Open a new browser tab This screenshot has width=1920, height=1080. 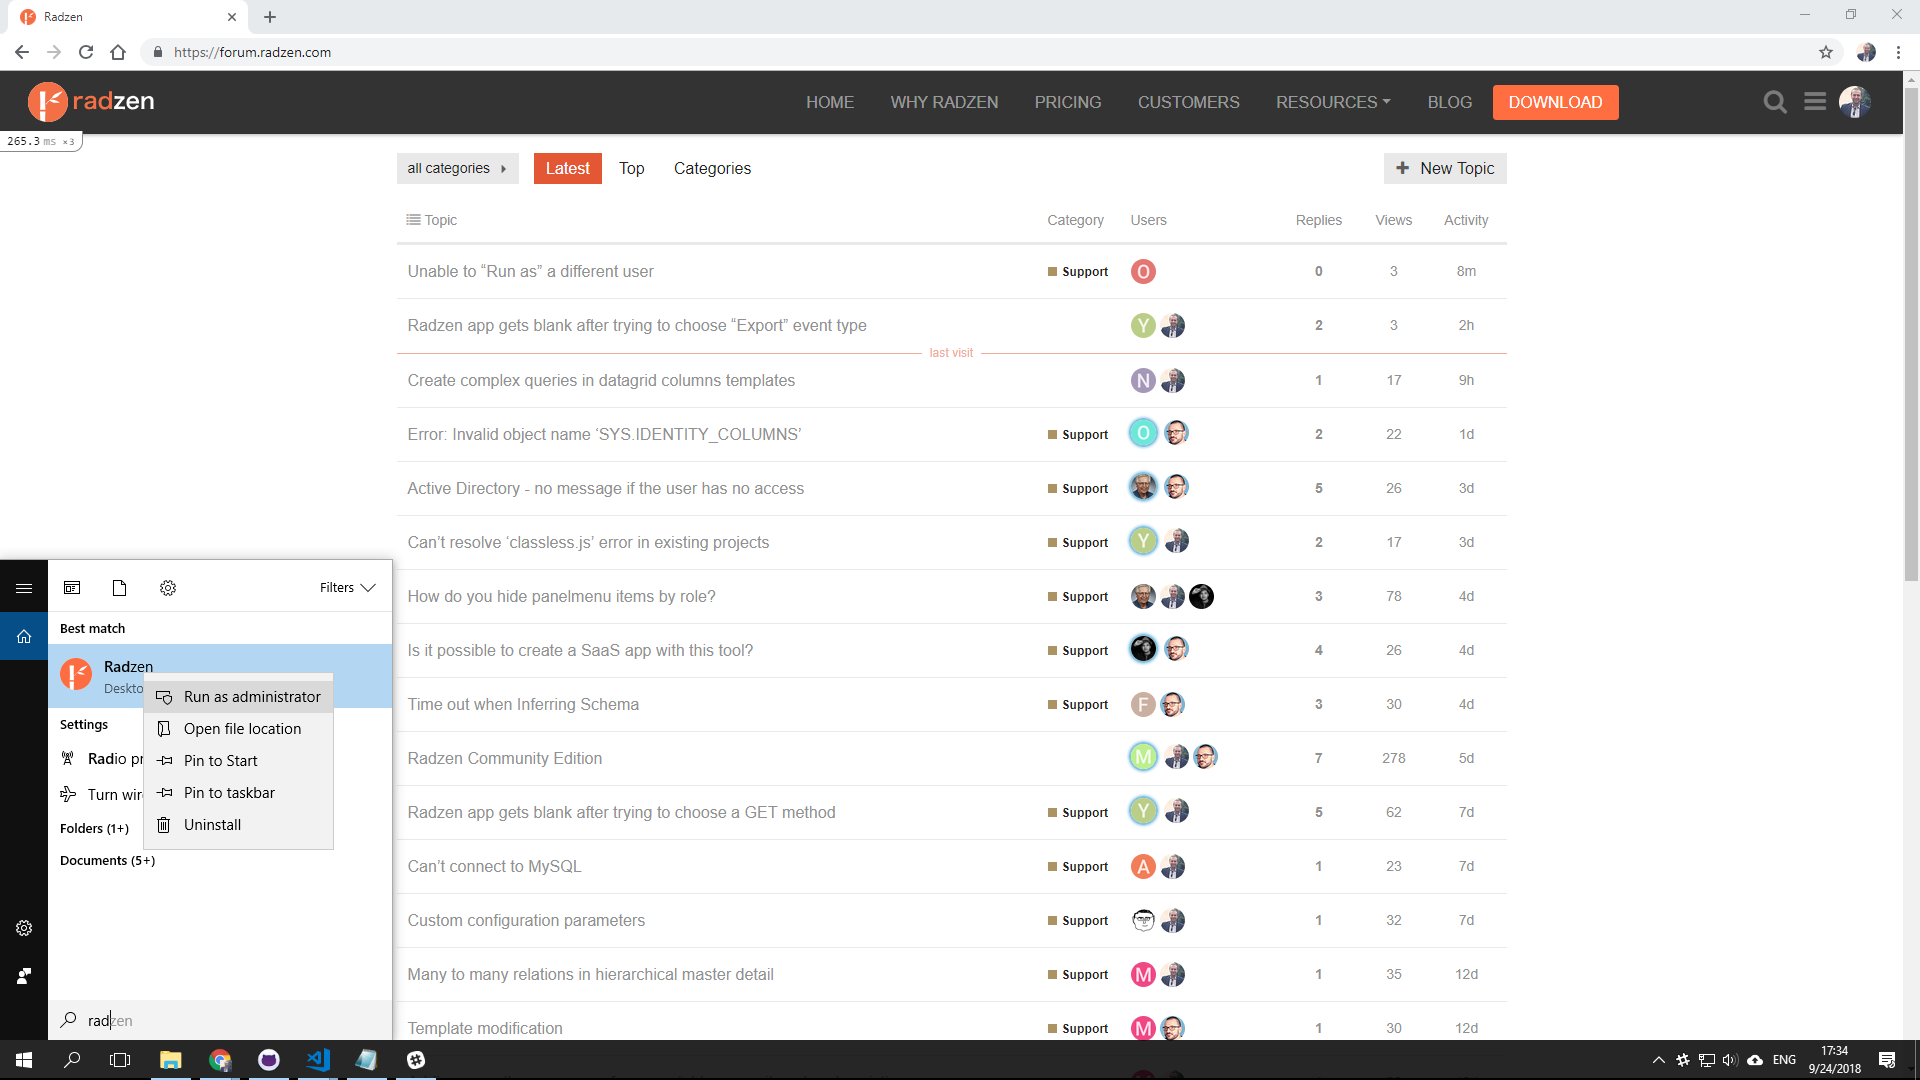click(x=270, y=17)
